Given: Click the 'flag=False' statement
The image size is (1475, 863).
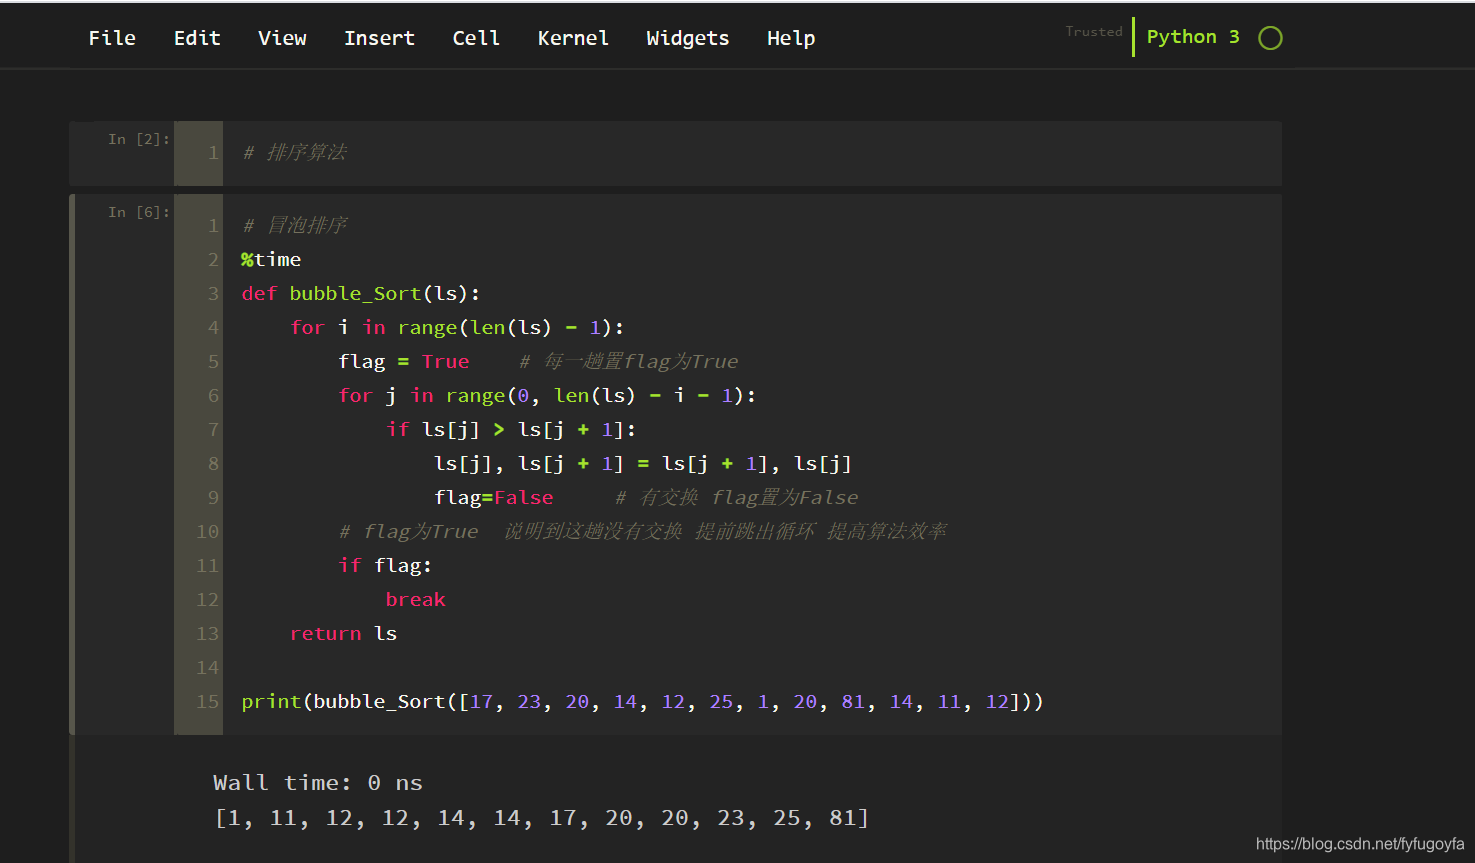Looking at the screenshot, I should coord(494,498).
